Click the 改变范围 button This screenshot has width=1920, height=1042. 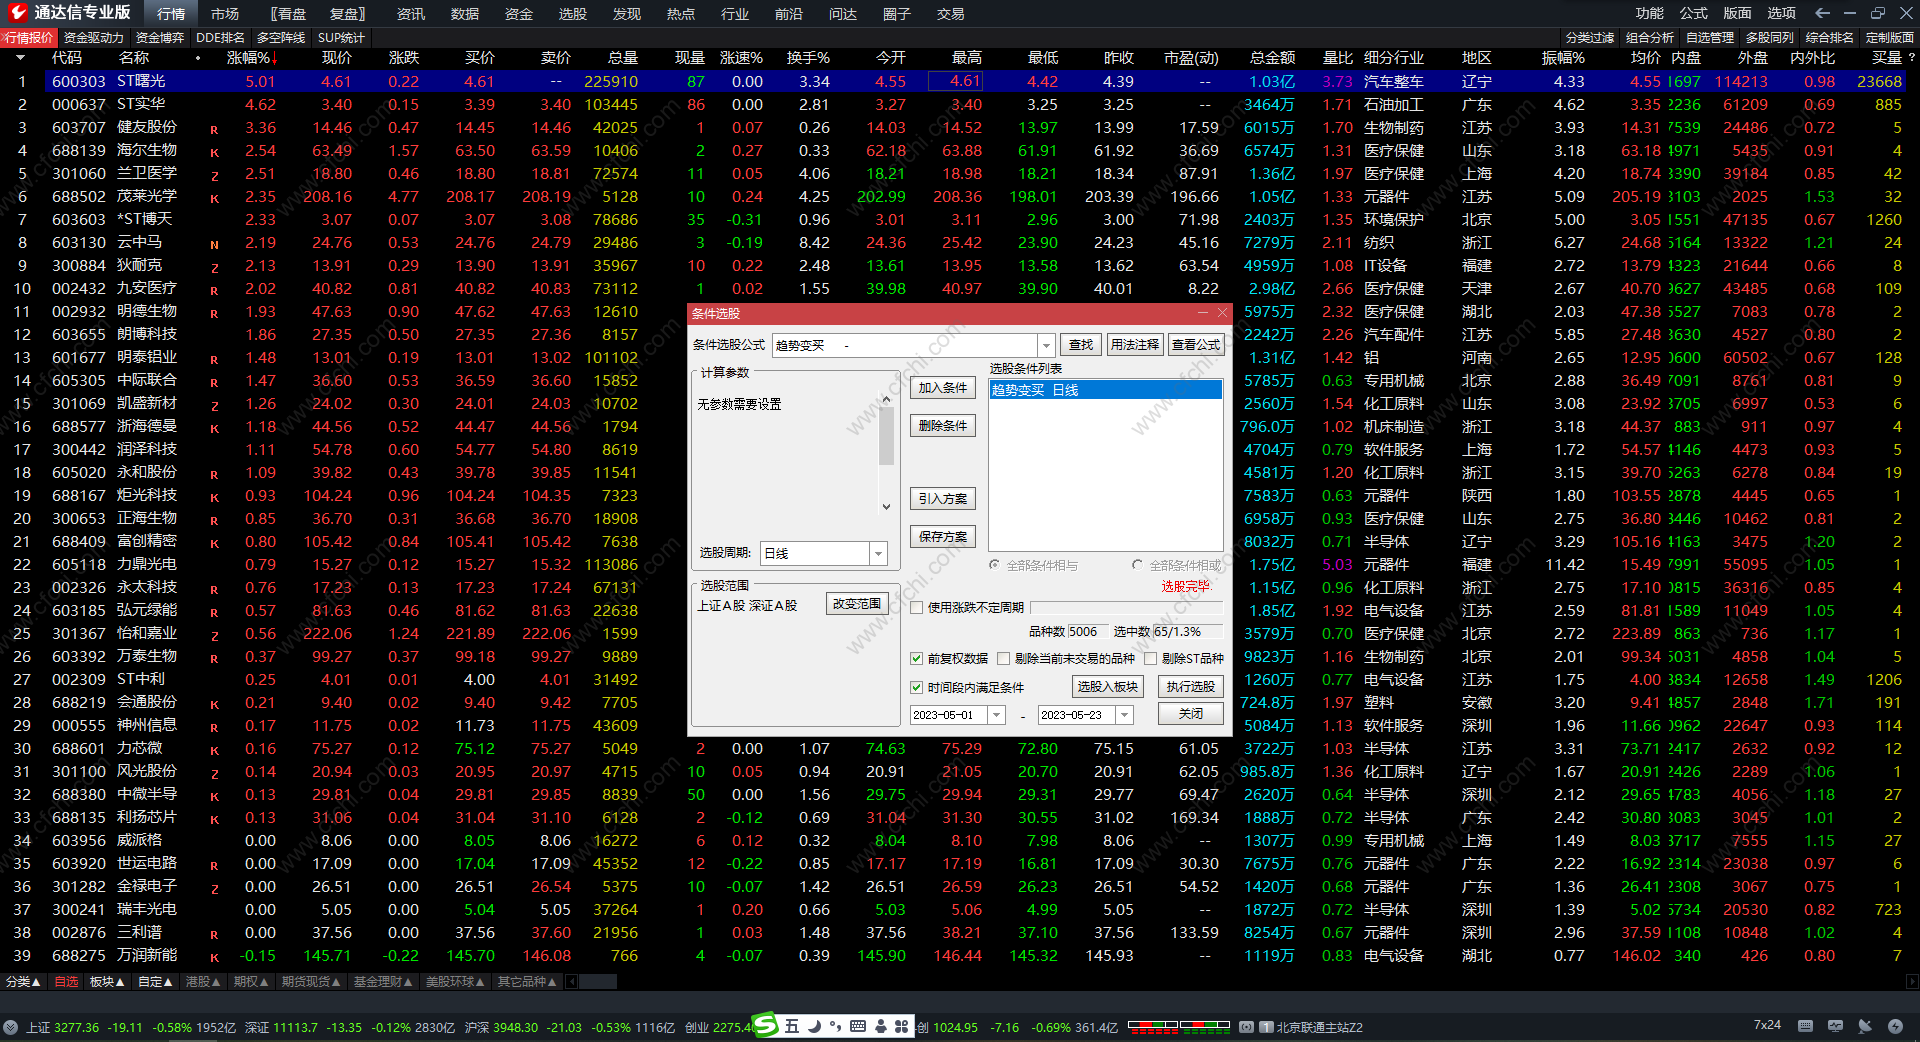tap(857, 604)
